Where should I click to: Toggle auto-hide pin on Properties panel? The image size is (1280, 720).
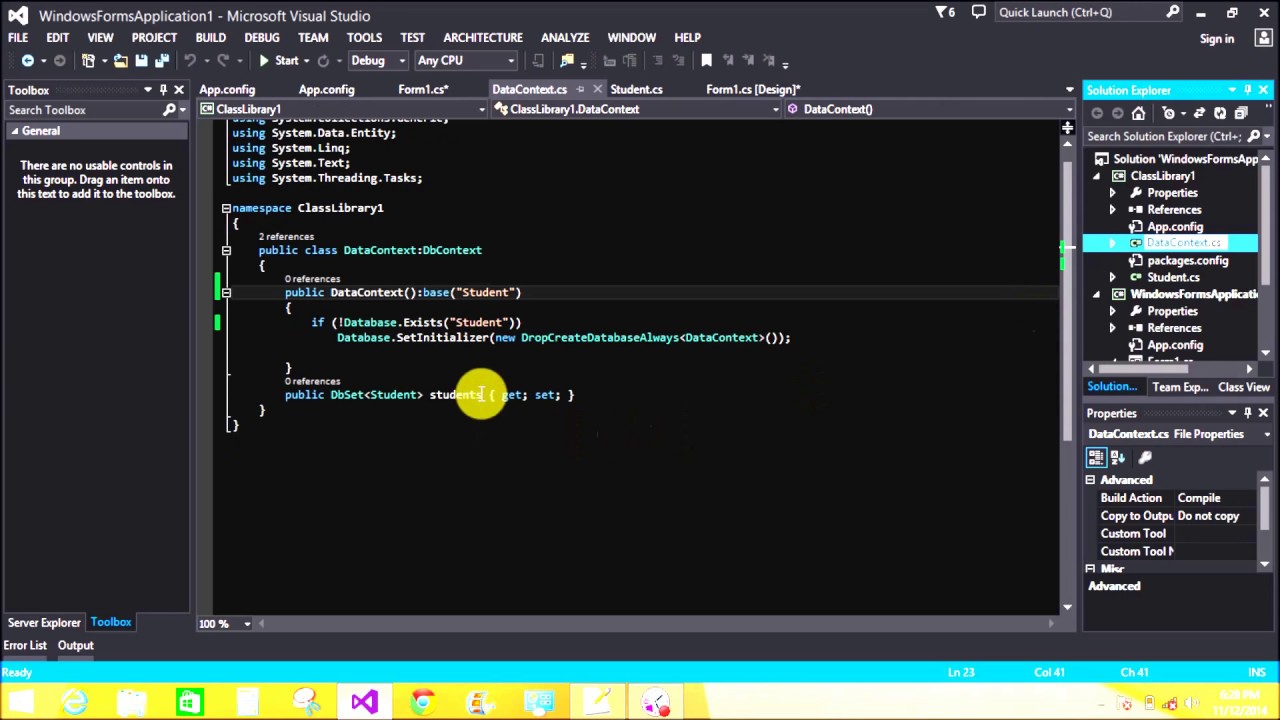pos(1248,413)
